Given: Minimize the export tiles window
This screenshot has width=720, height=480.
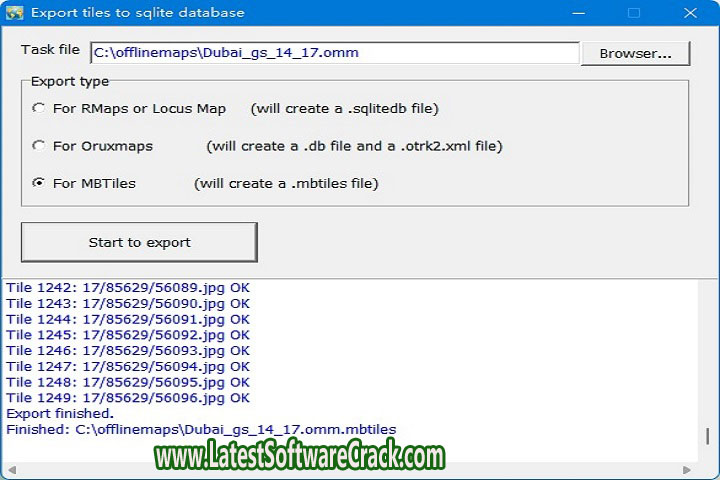Looking at the screenshot, I should [579, 14].
